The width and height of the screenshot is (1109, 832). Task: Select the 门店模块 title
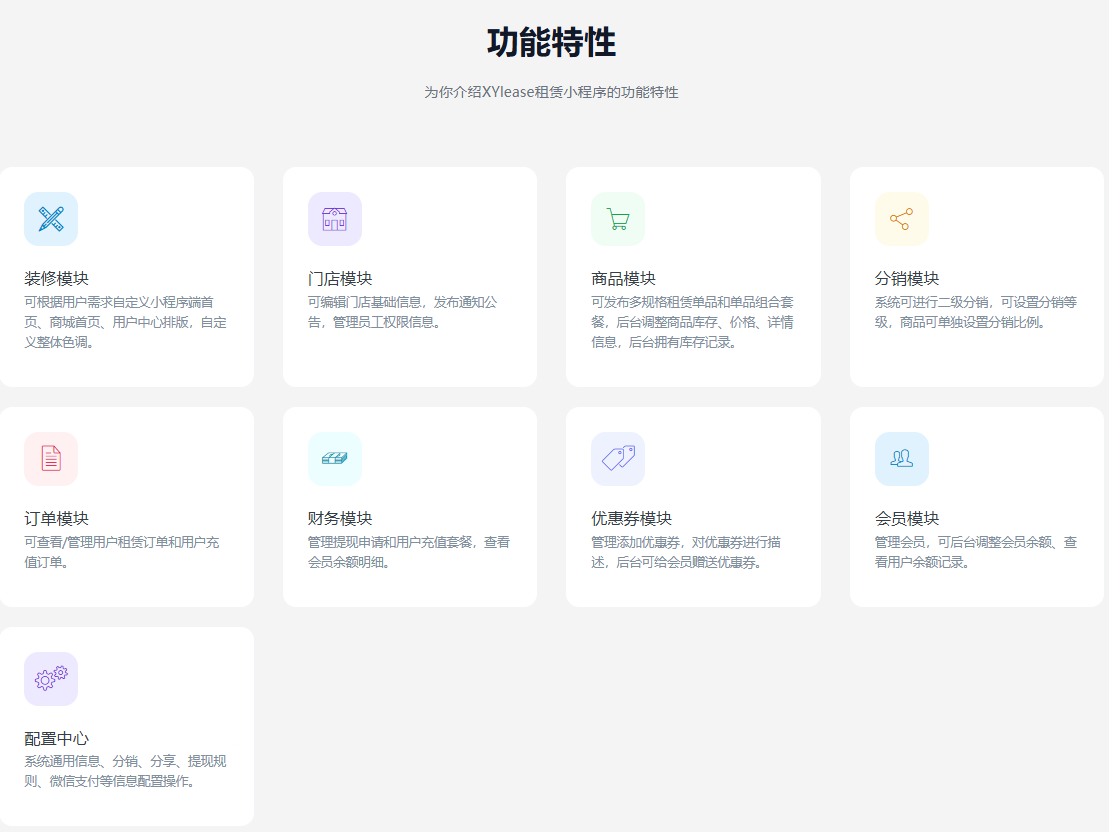340,279
